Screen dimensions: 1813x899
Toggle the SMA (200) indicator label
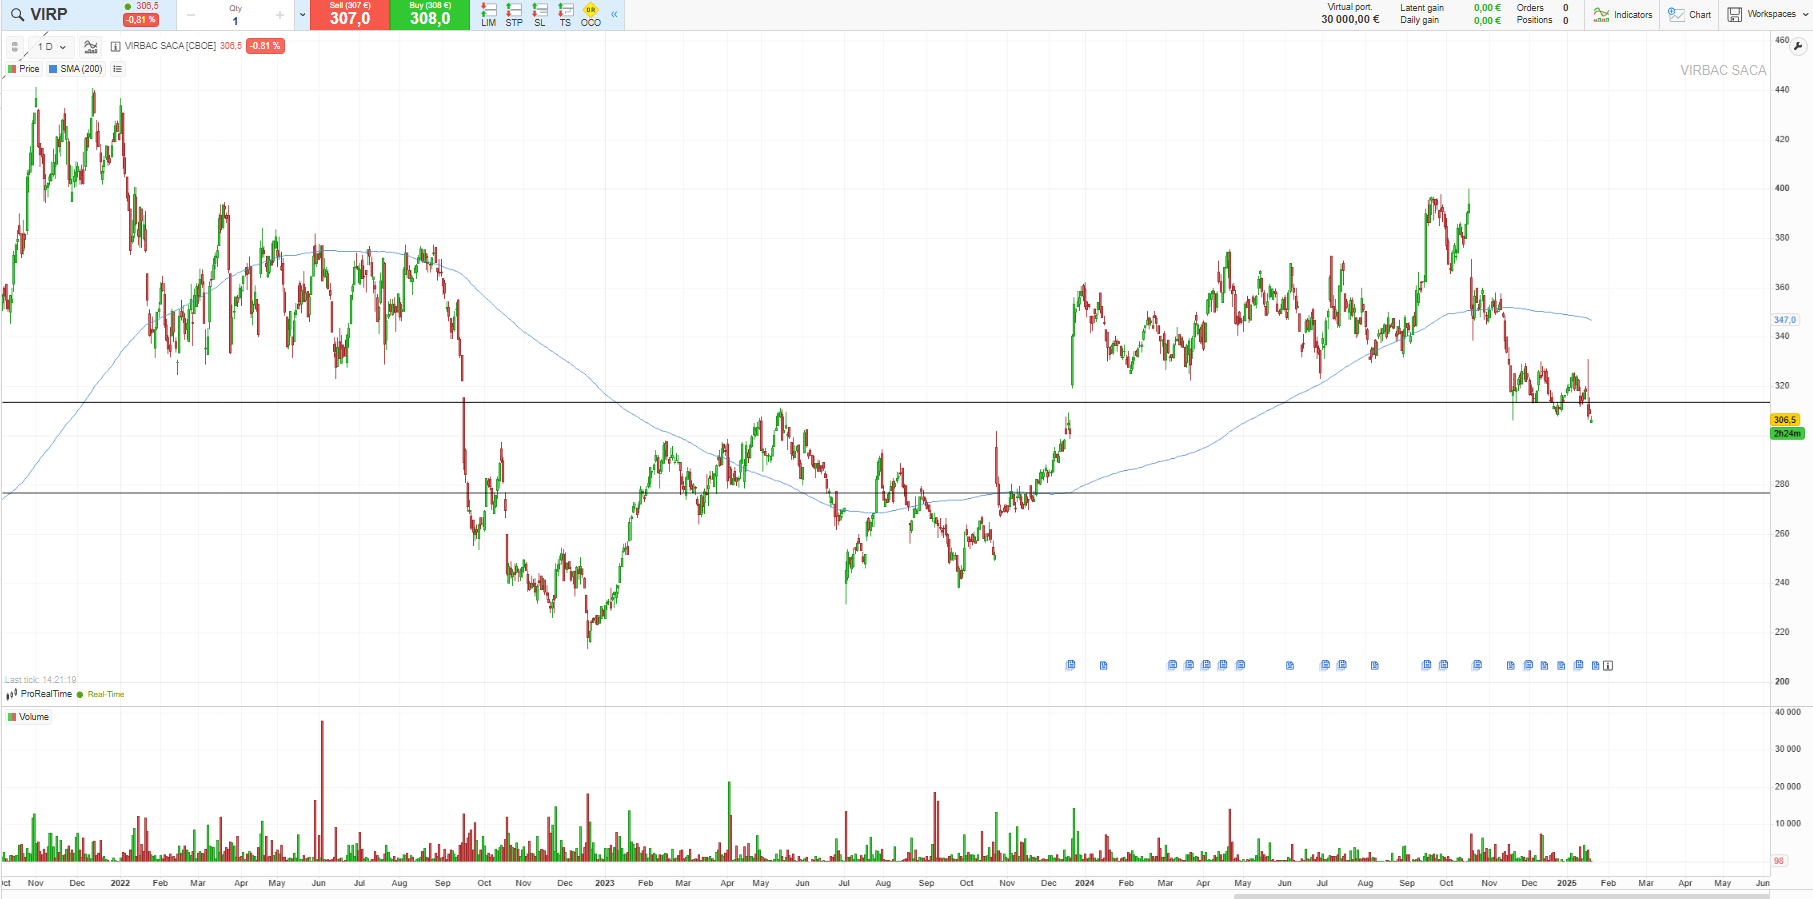tap(76, 69)
